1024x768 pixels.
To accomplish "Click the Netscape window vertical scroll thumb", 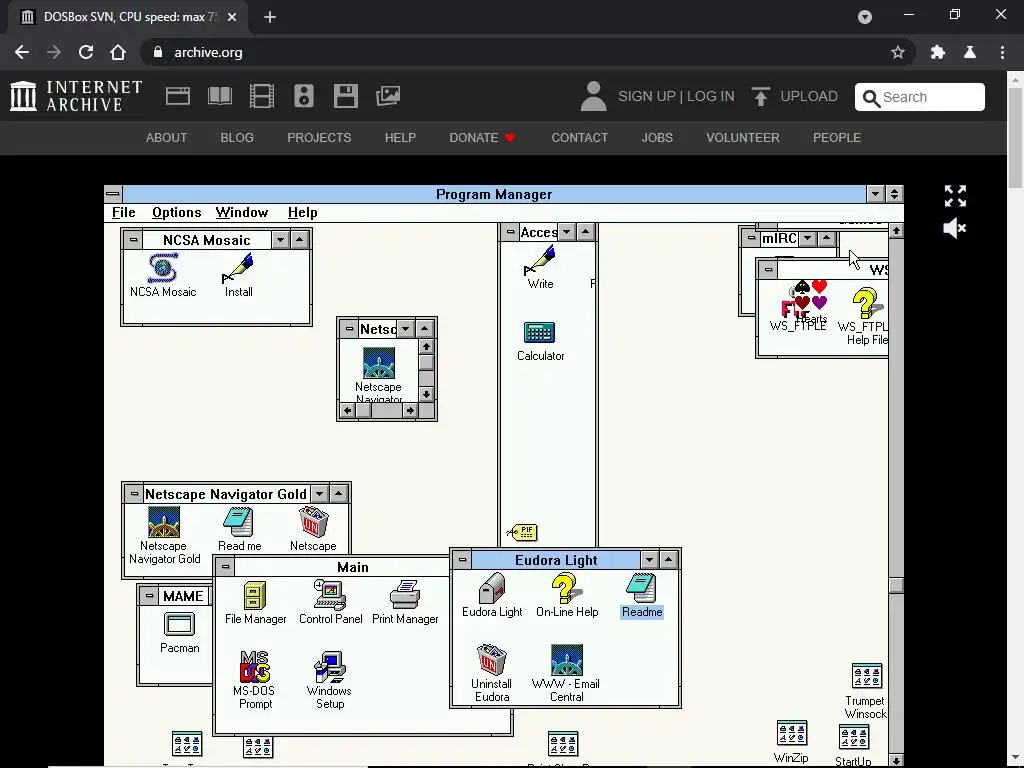I will (x=426, y=362).
